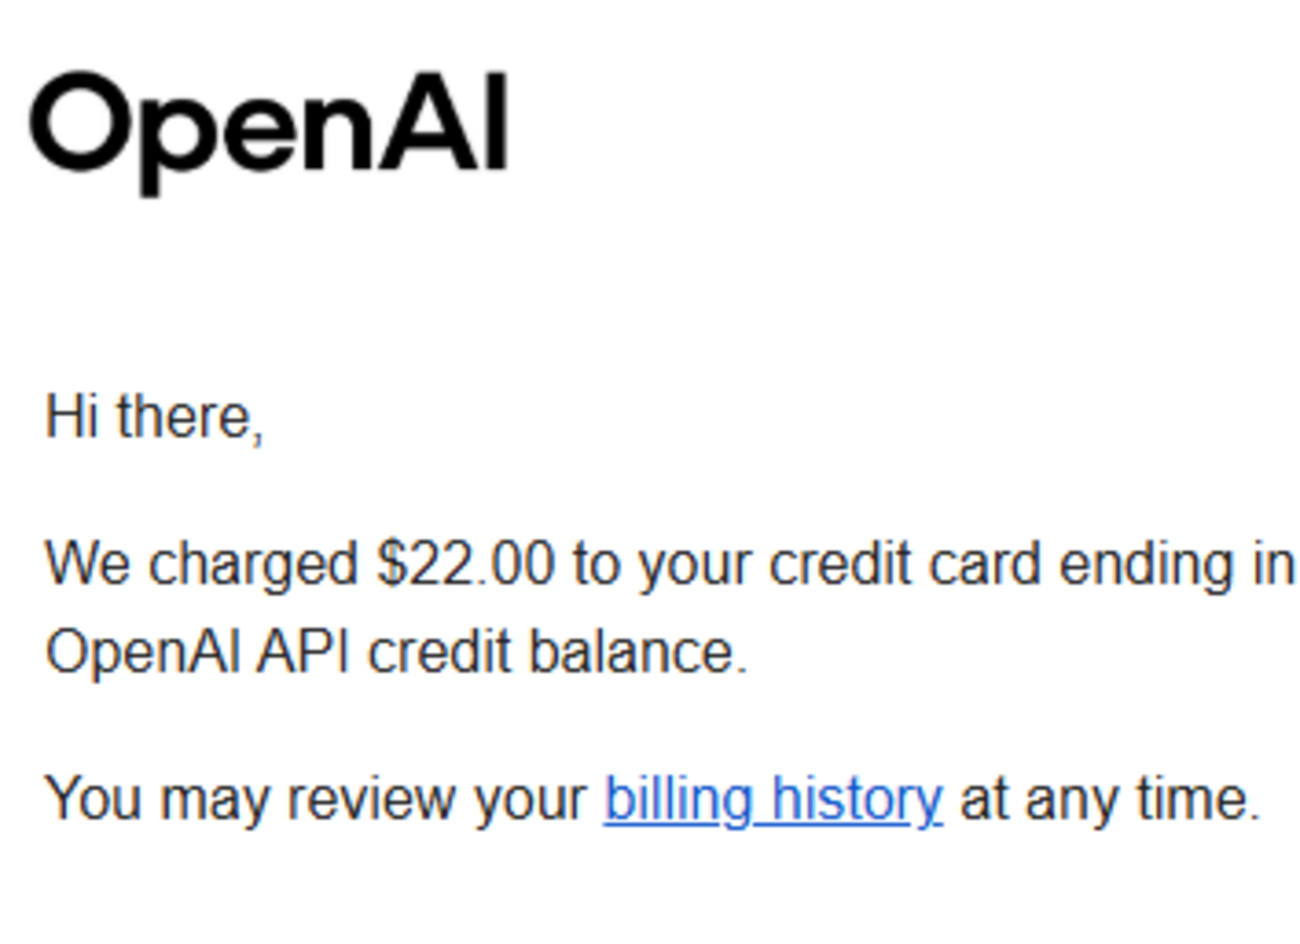This screenshot has height=944, width=1300.
Task: Click the "at any time." text
Action: pyautogui.click(x=1110, y=800)
